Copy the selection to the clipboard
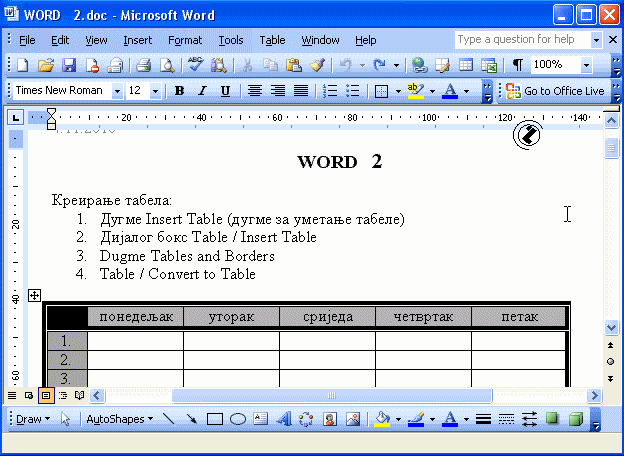Screen dimensions: 624x456 click(271, 65)
